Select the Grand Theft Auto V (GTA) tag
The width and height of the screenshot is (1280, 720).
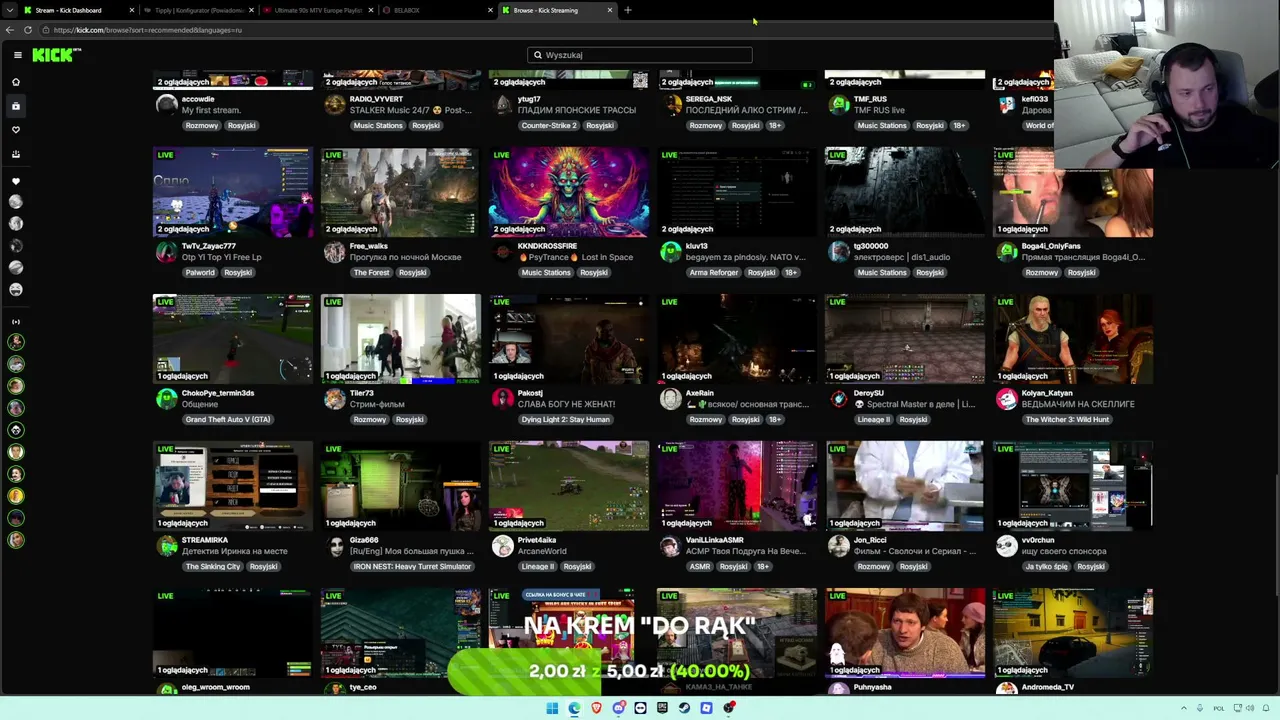click(x=228, y=420)
